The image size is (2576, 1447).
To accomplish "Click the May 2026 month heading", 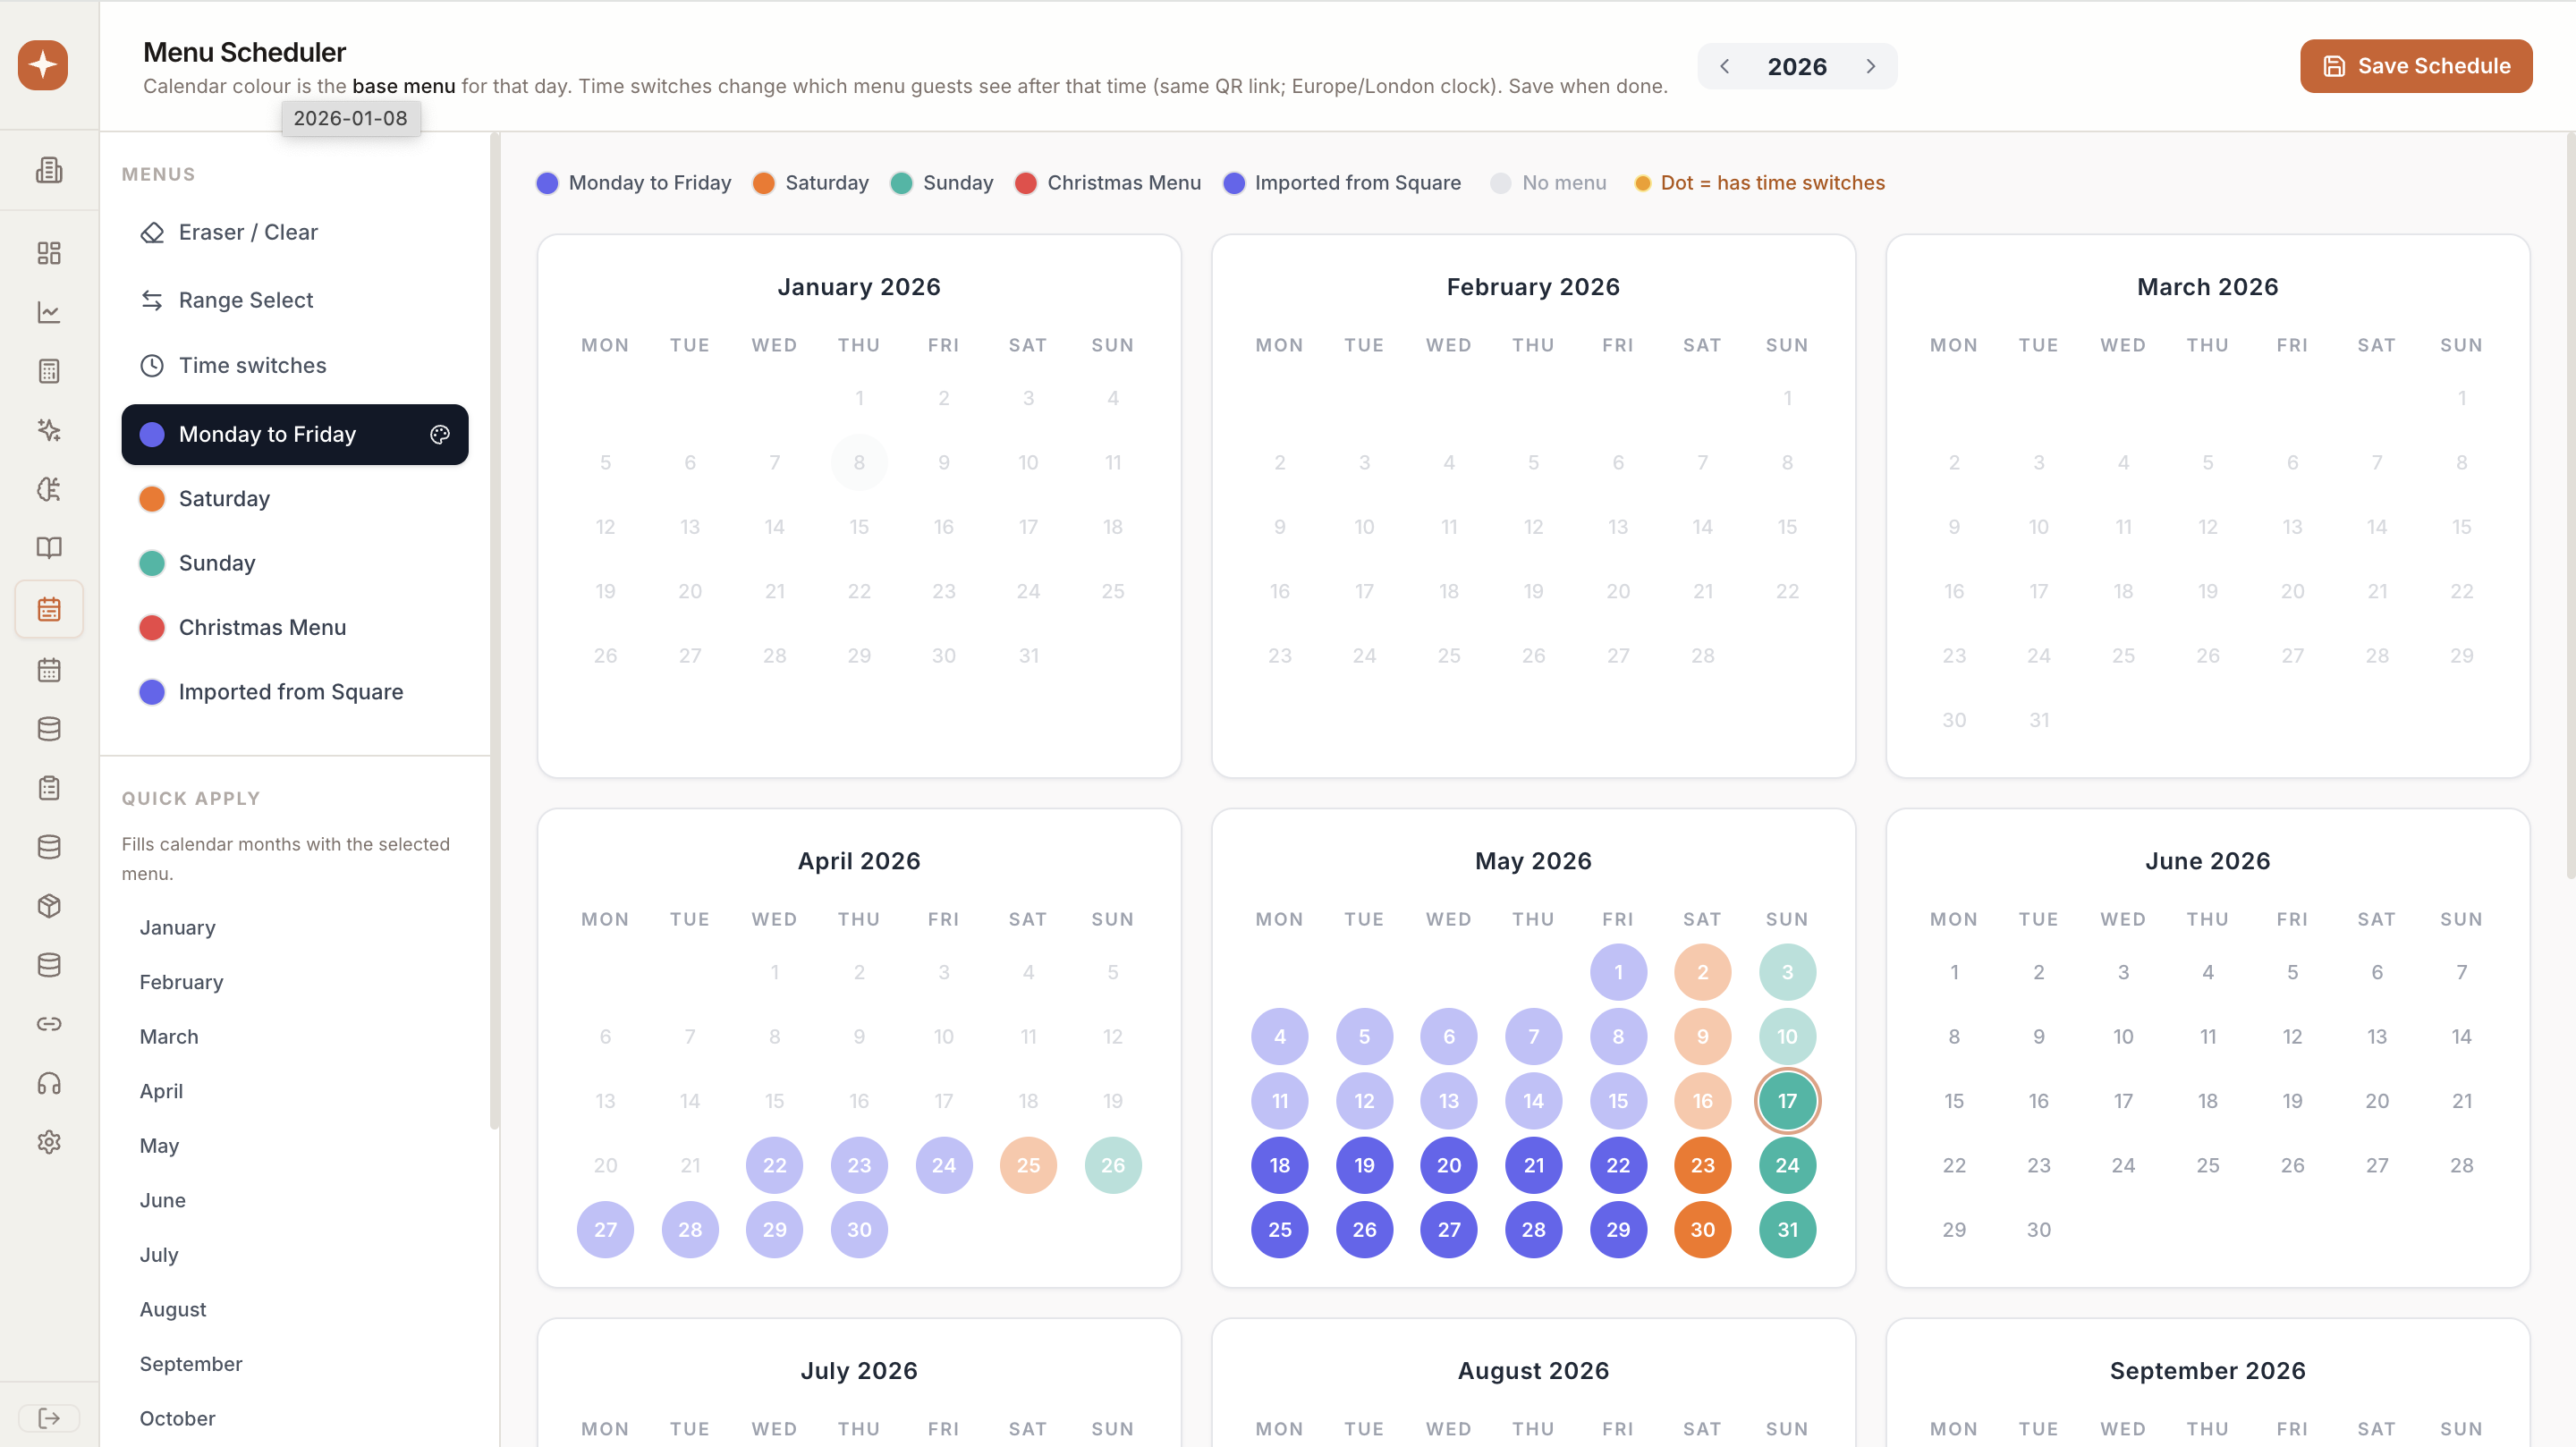I will pyautogui.click(x=1533, y=861).
